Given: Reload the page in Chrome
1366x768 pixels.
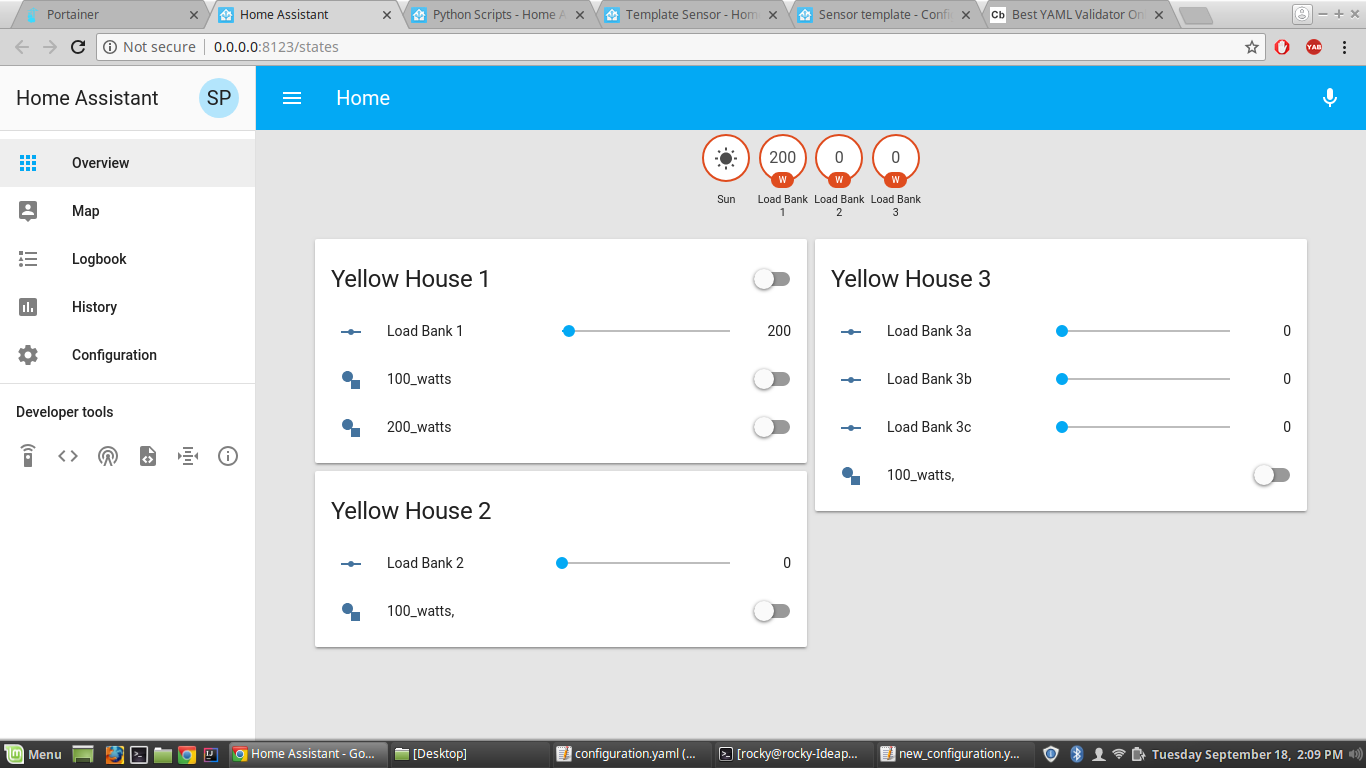Looking at the screenshot, I should tap(78, 47).
